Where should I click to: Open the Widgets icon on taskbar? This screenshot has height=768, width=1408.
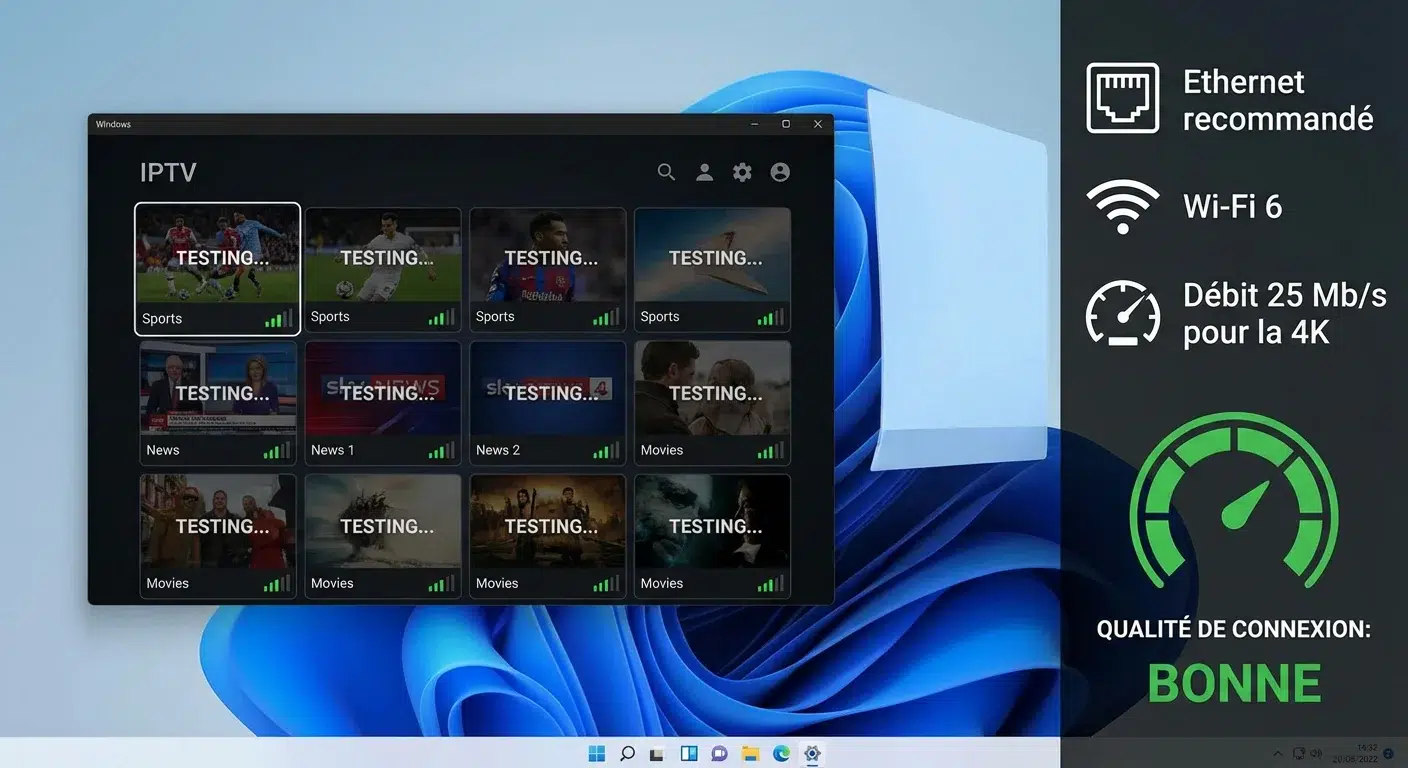click(x=689, y=753)
